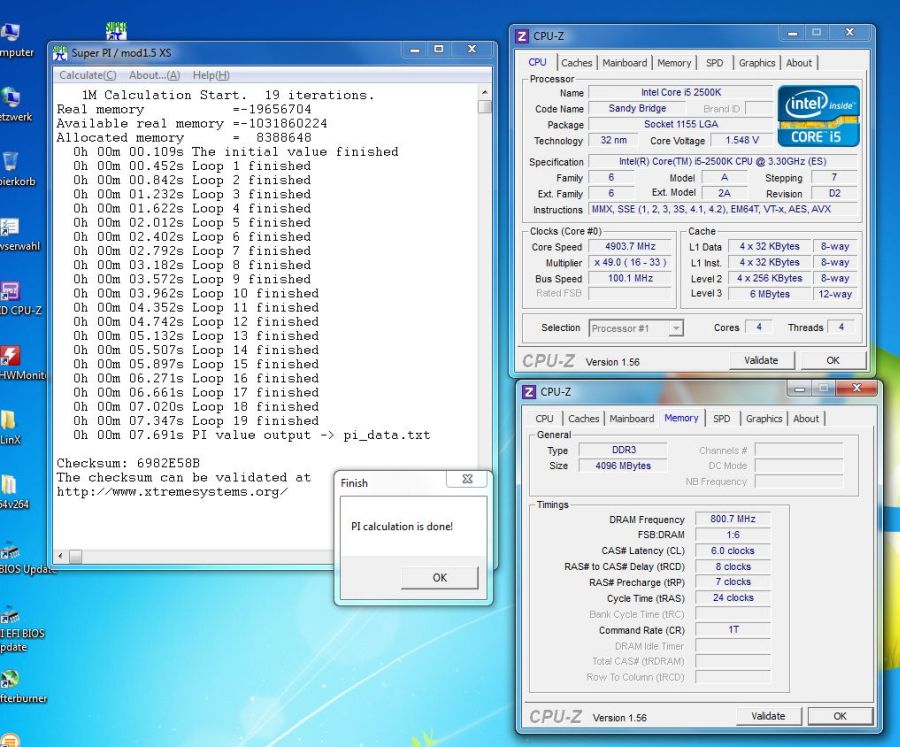900x747 pixels.
Task: Open the Netzwerk desktop icon
Action: point(10,98)
